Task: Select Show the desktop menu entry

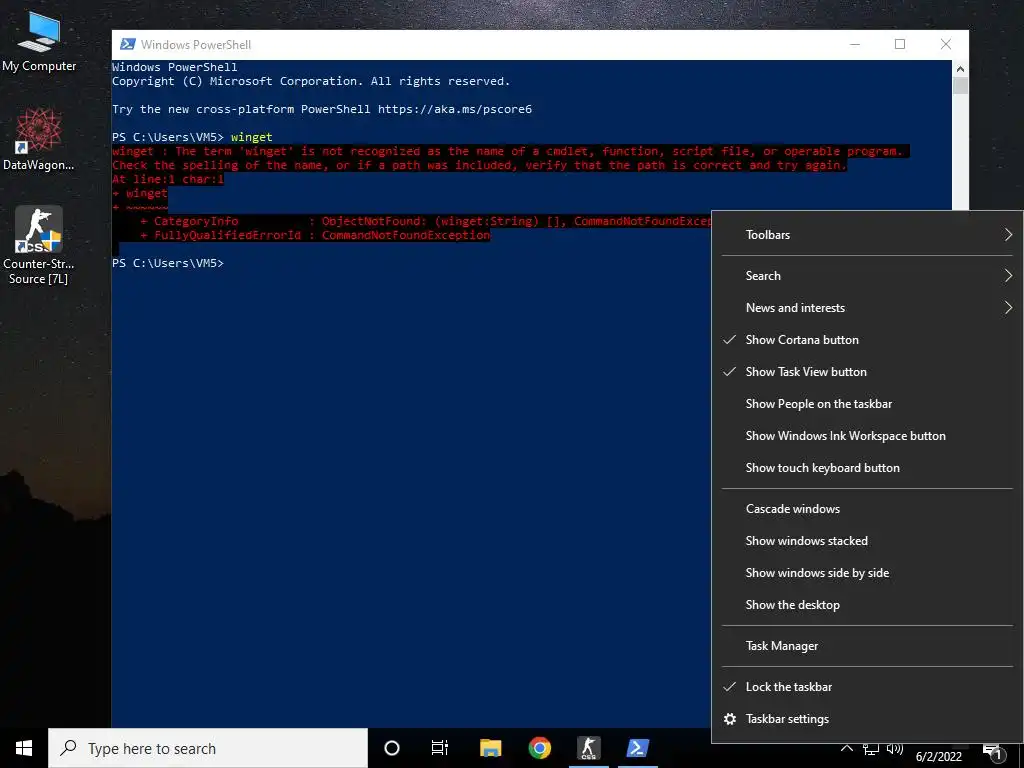Action: coord(867,605)
